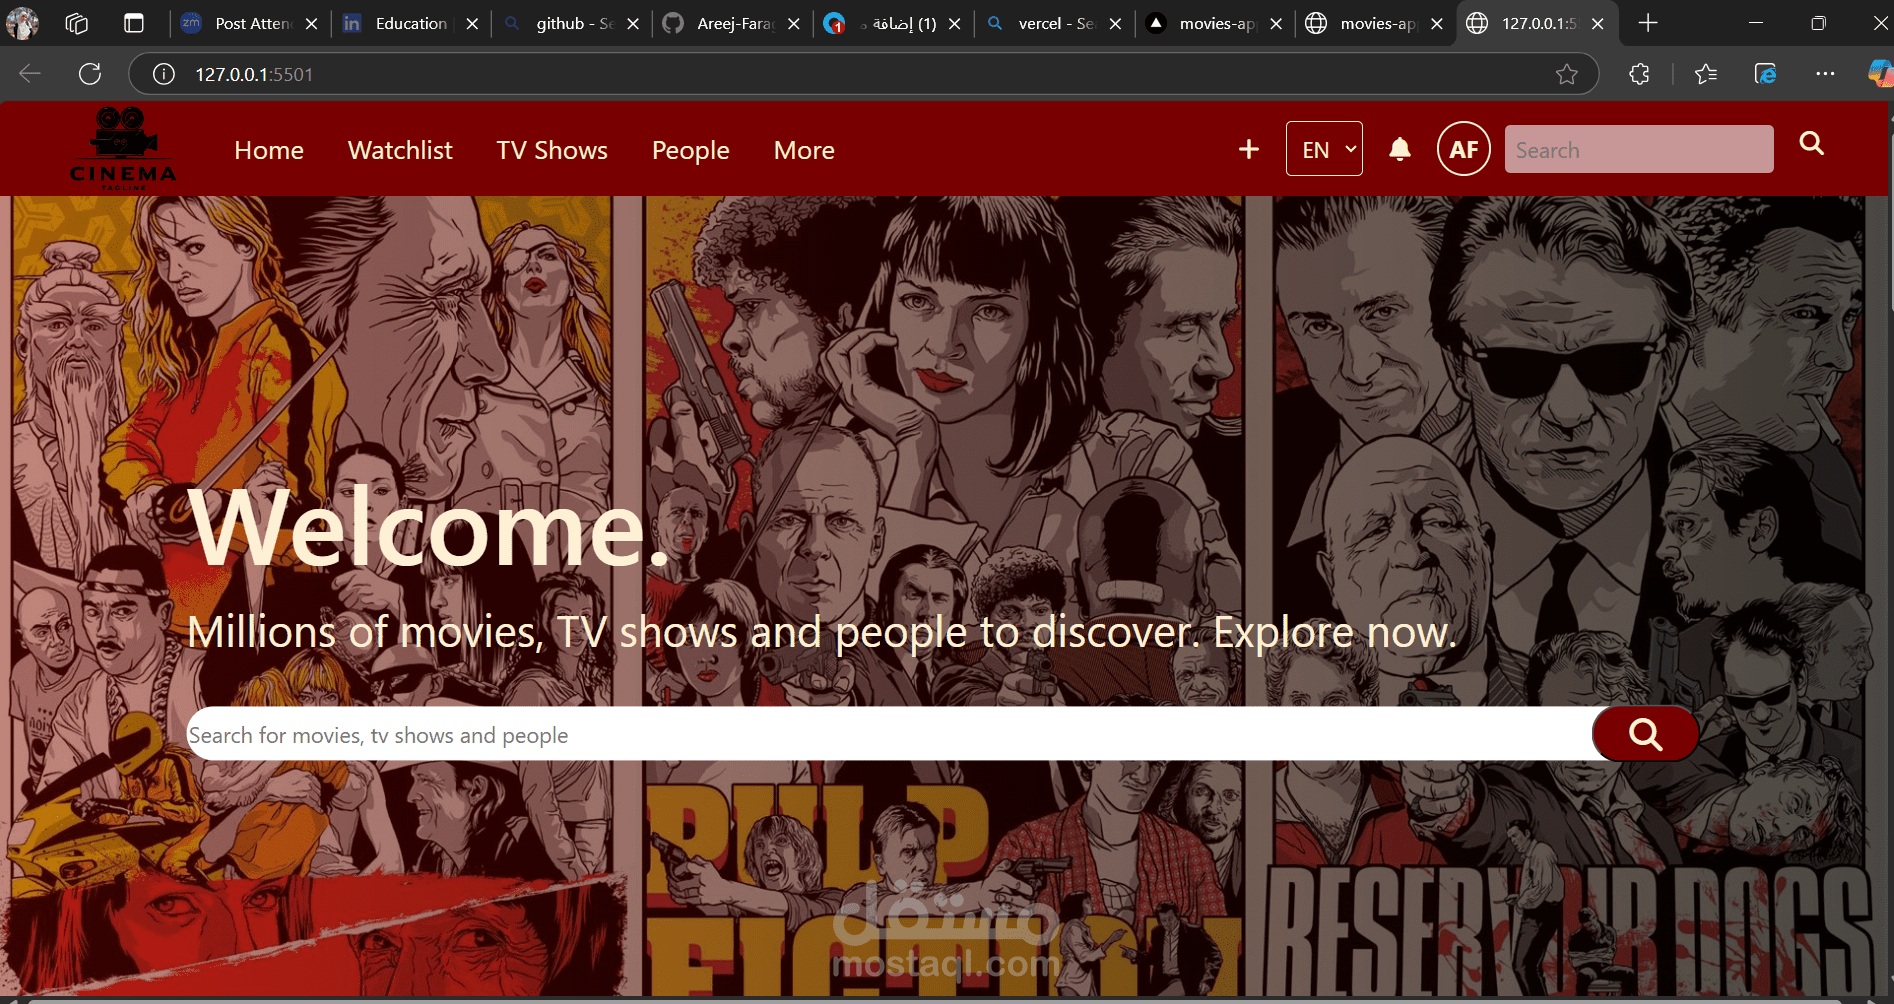Click the dark red hero search button

coord(1645,734)
